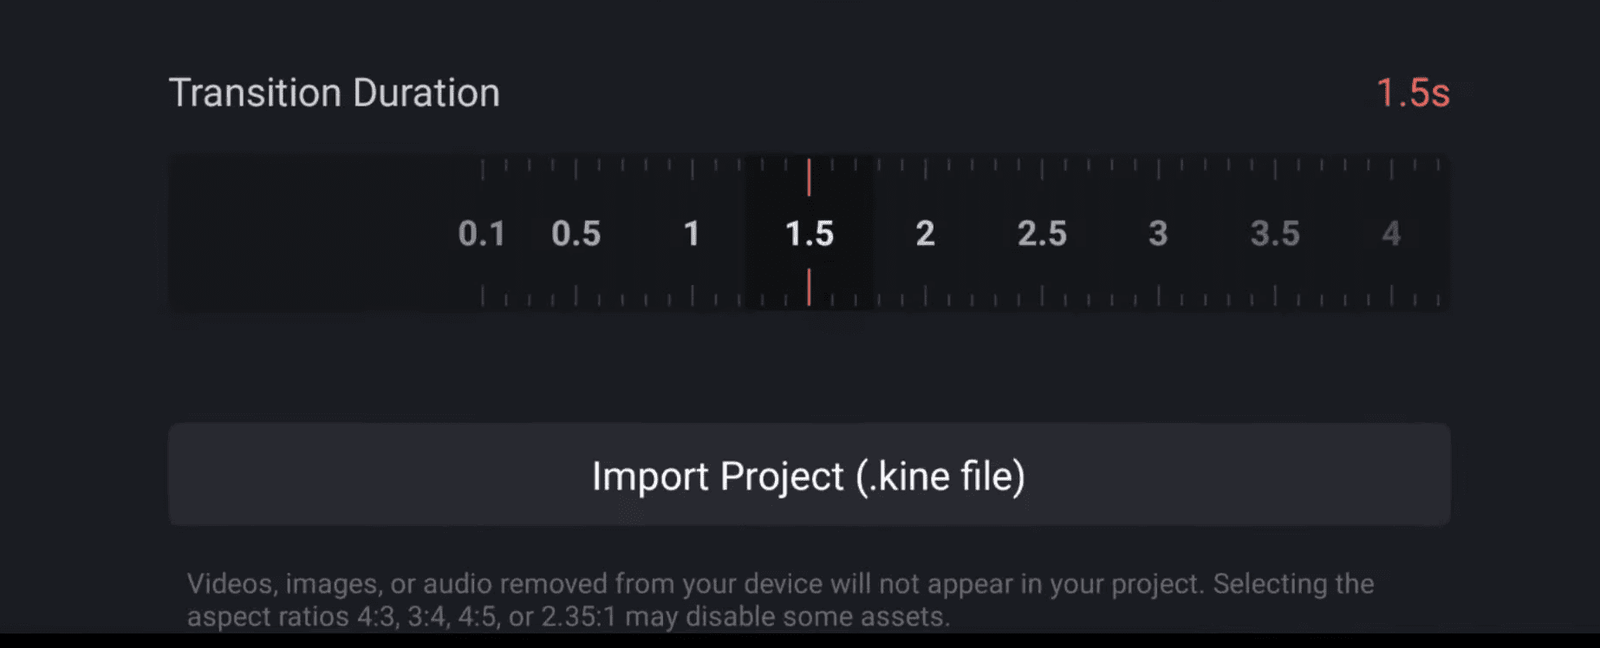
Task: Choose 1 second on the duration ruler
Action: (x=691, y=234)
